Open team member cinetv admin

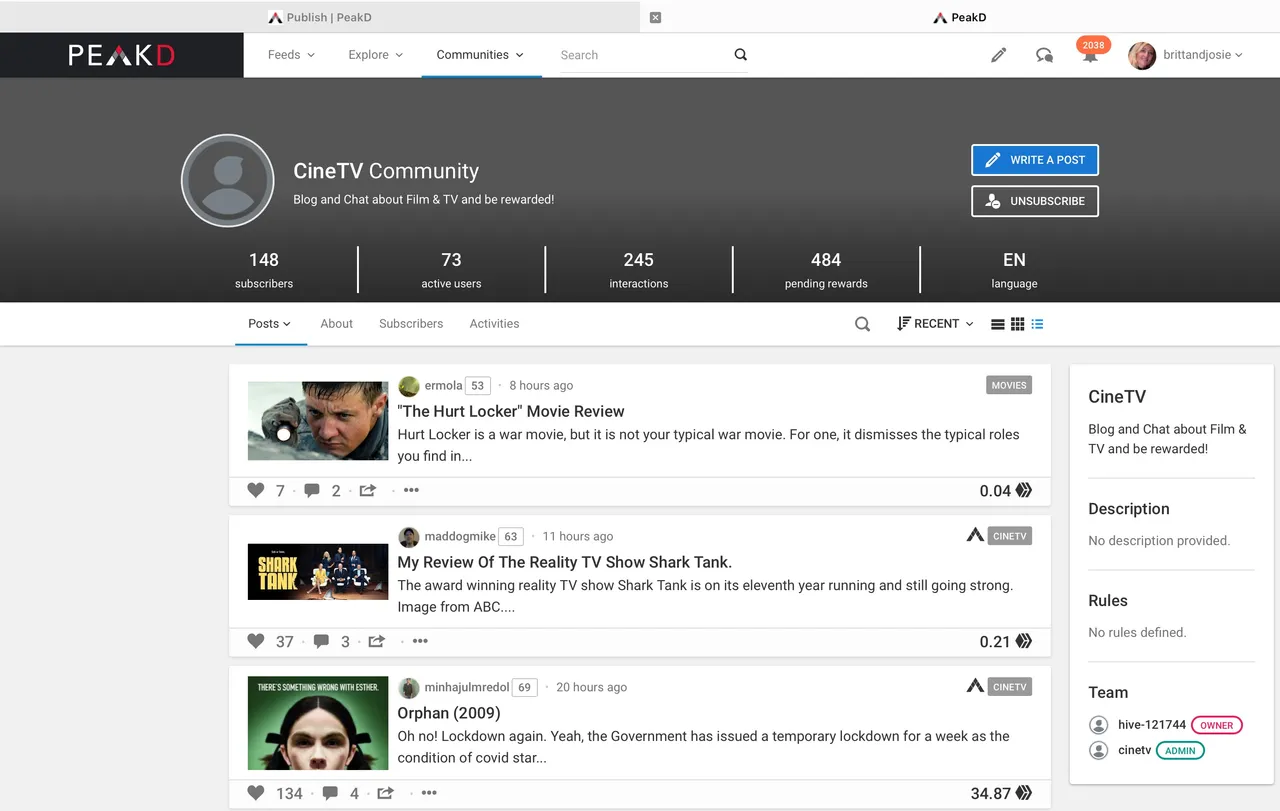[x=1135, y=750]
